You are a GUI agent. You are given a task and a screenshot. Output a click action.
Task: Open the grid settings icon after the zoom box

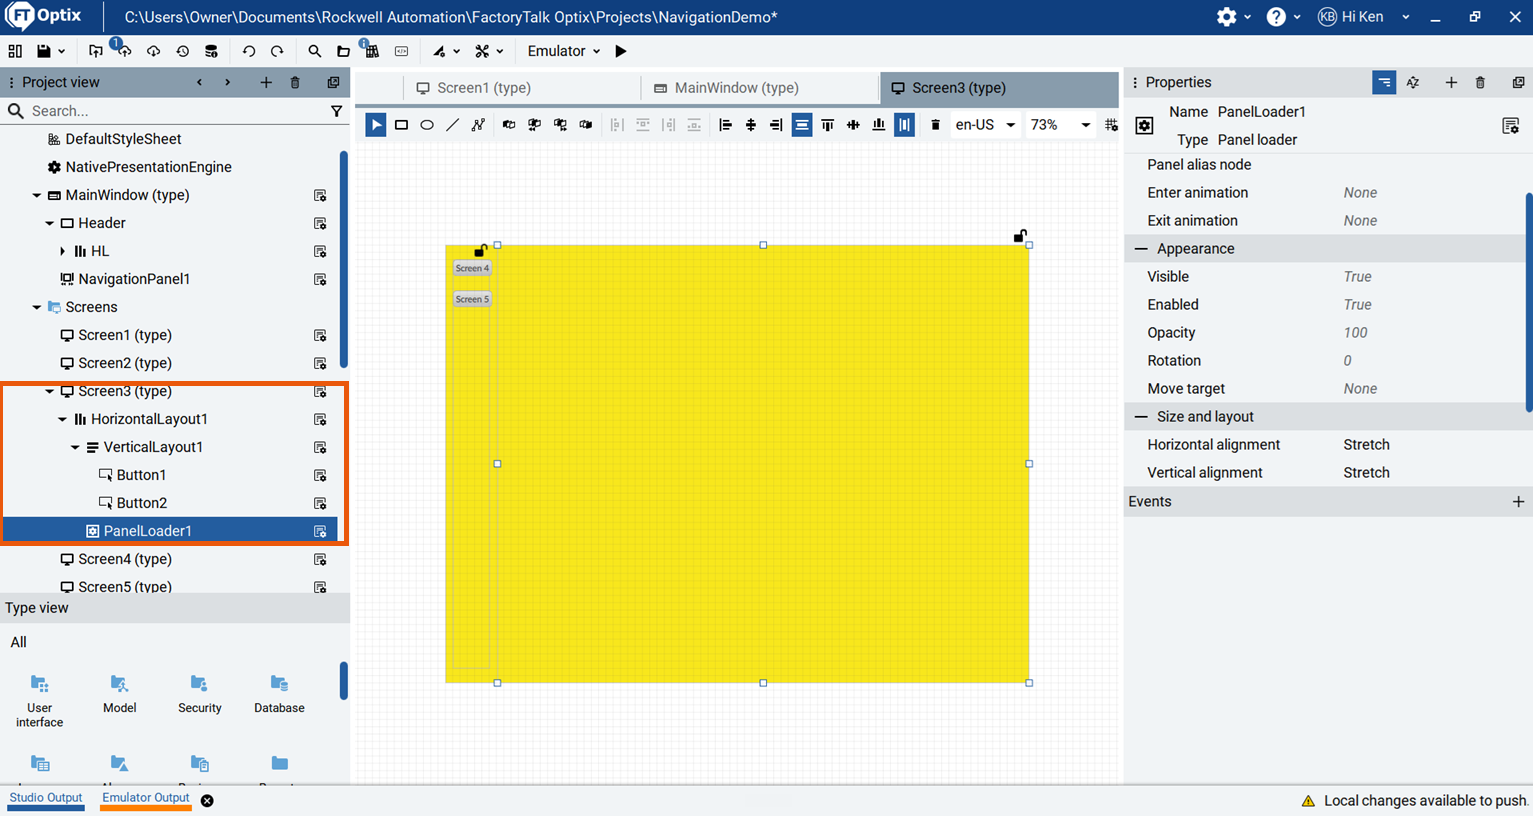pos(1111,125)
